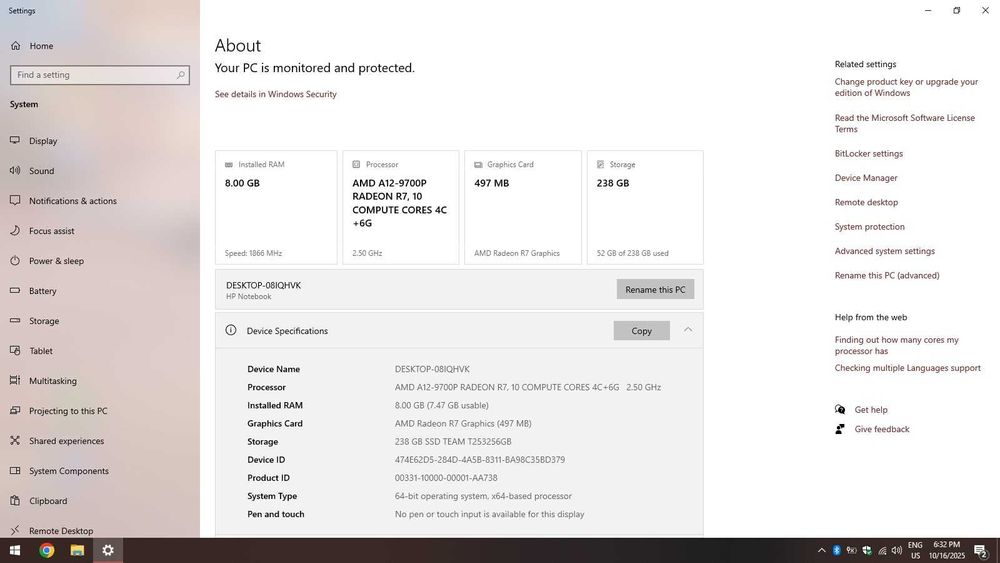Open Google Chrome from the taskbar

[x=47, y=550]
